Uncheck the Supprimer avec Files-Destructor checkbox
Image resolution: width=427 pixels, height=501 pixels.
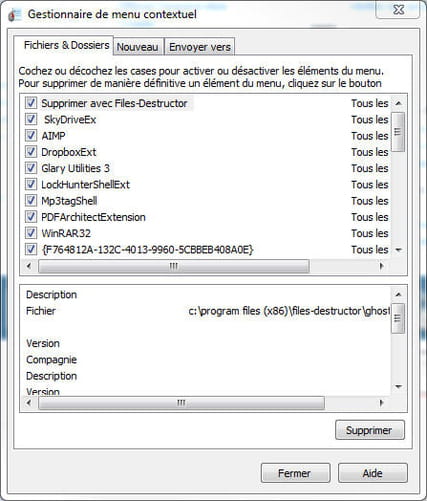click(31, 103)
